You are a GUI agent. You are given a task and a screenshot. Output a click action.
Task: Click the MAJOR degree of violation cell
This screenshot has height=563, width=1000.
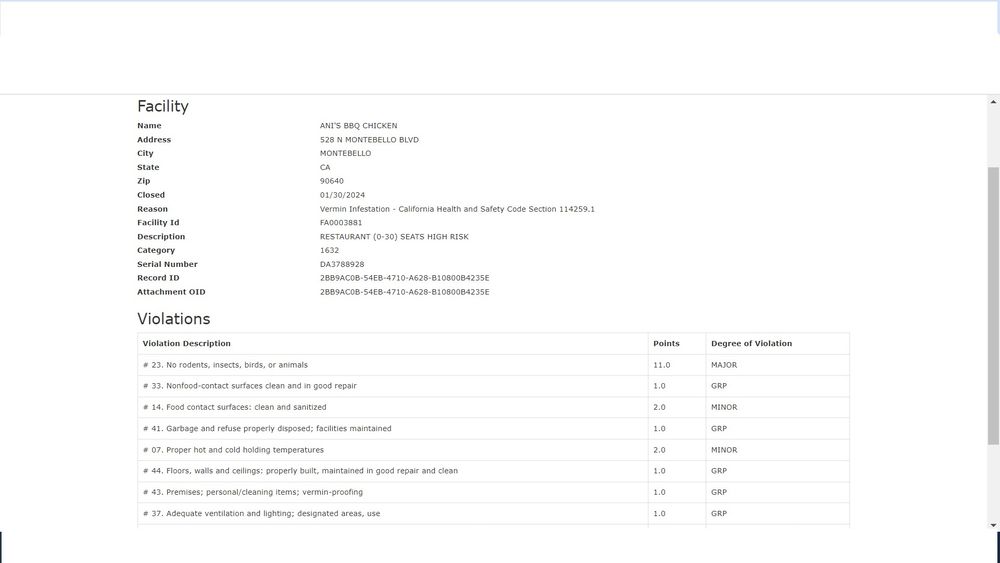724,365
